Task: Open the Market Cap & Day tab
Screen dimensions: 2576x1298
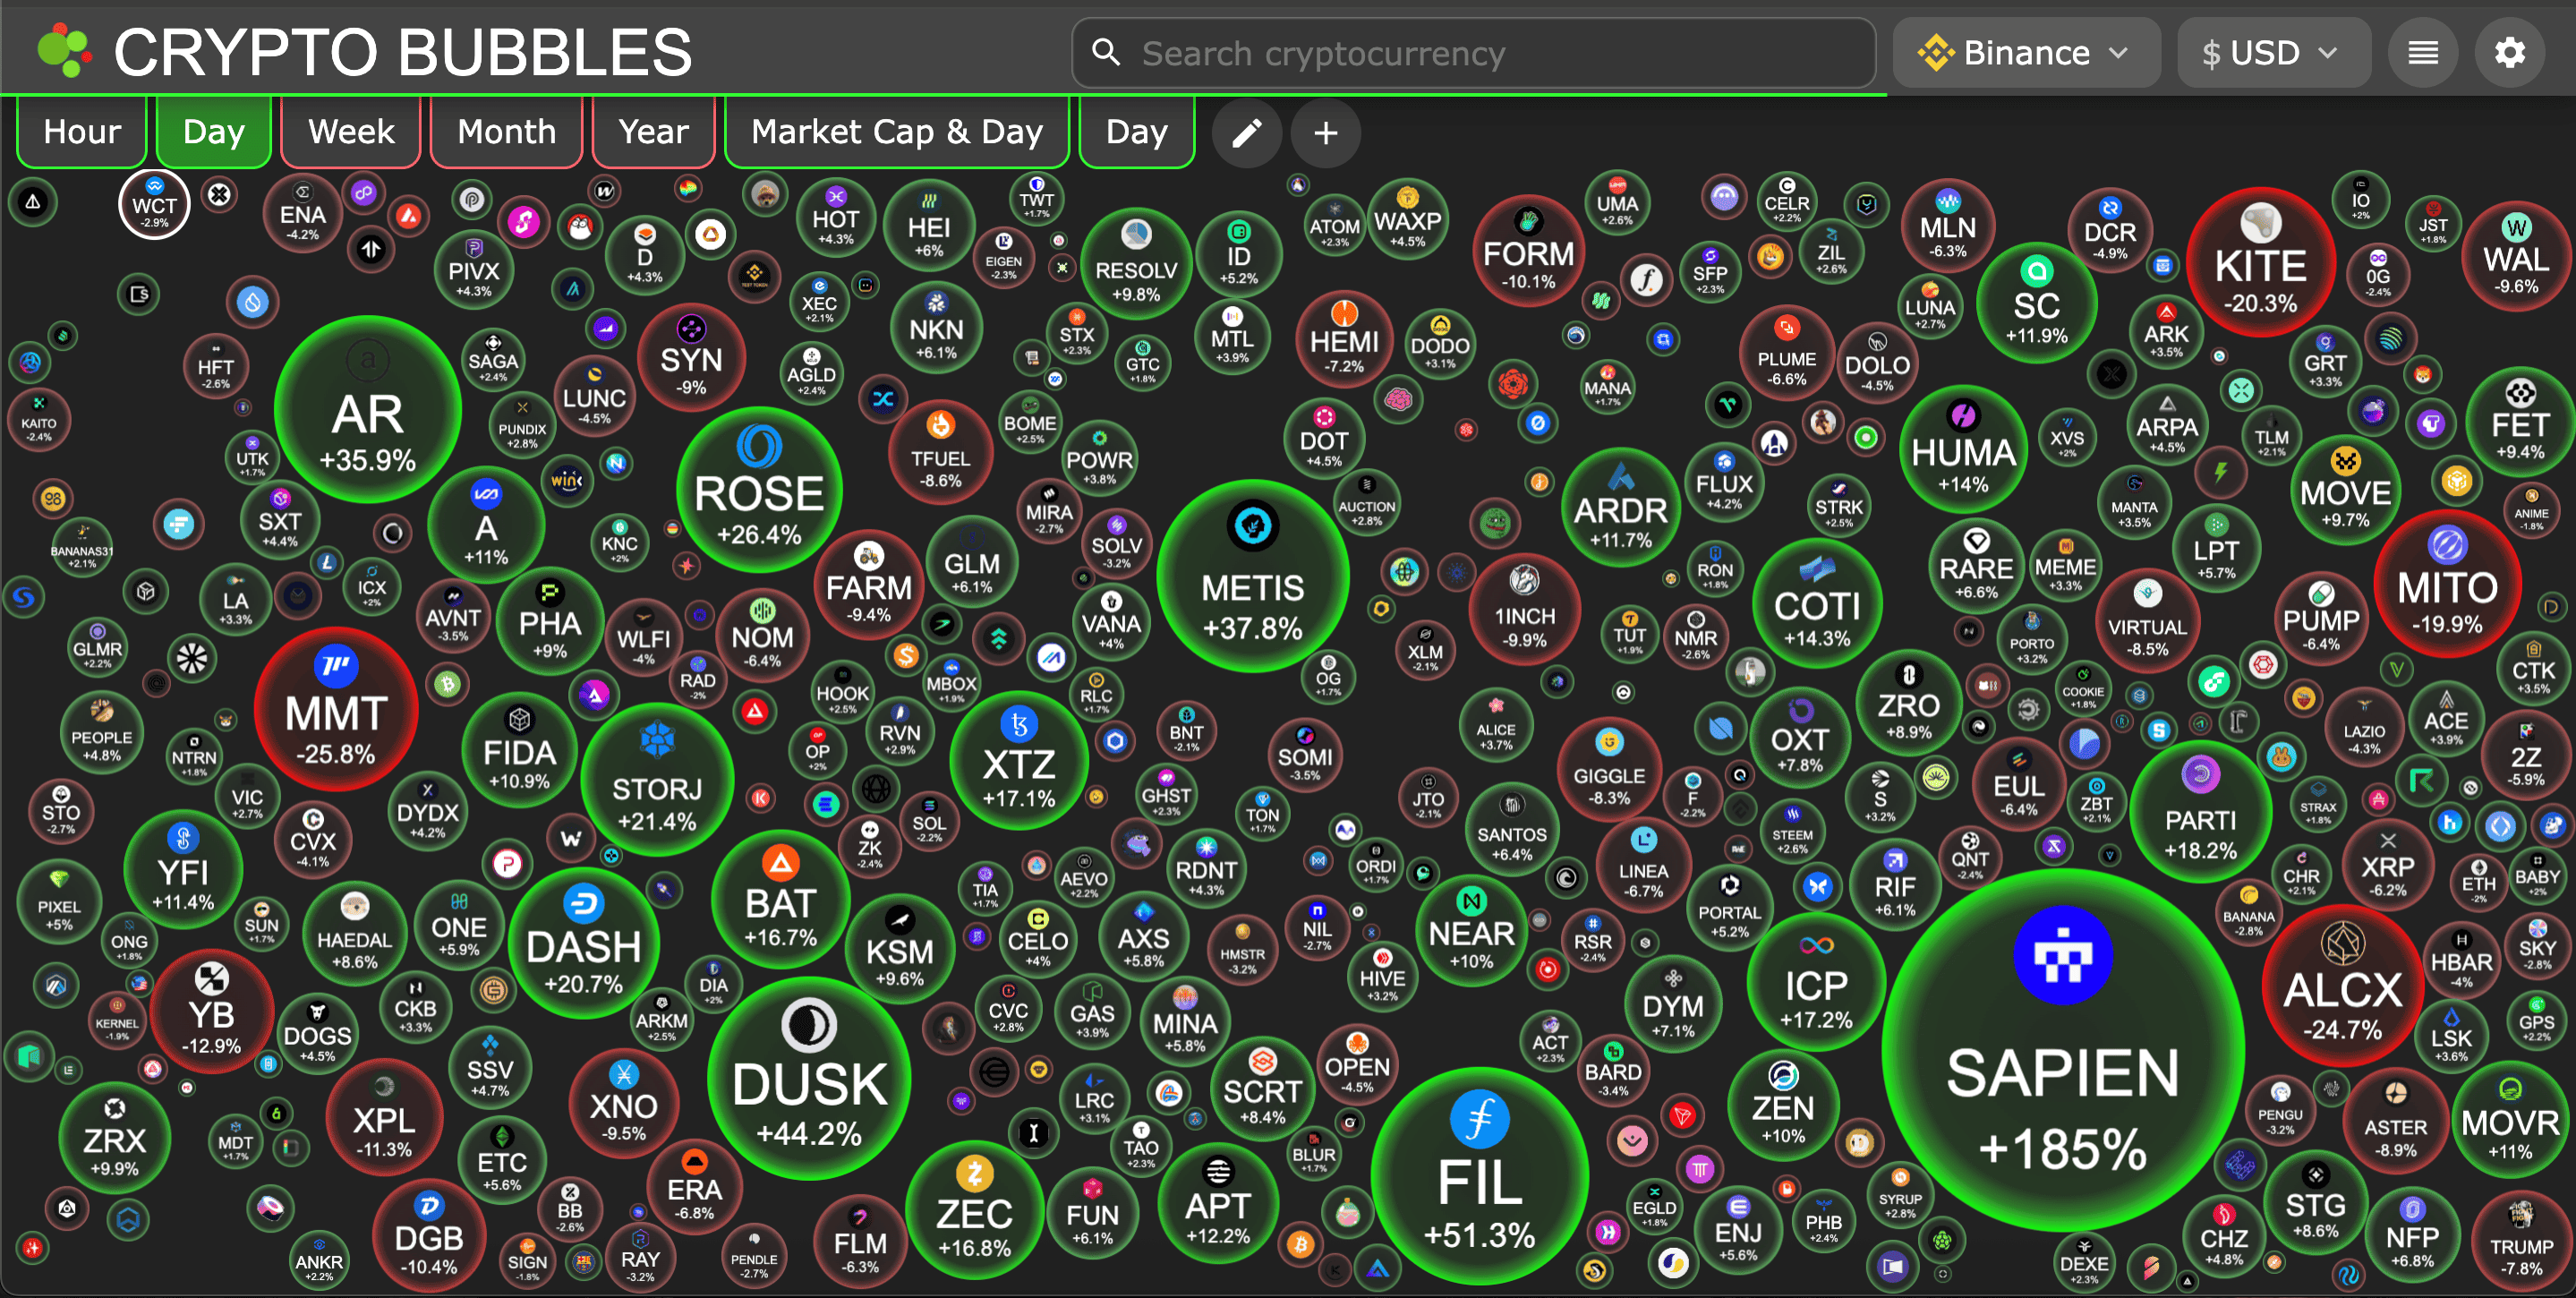Action: (896, 132)
